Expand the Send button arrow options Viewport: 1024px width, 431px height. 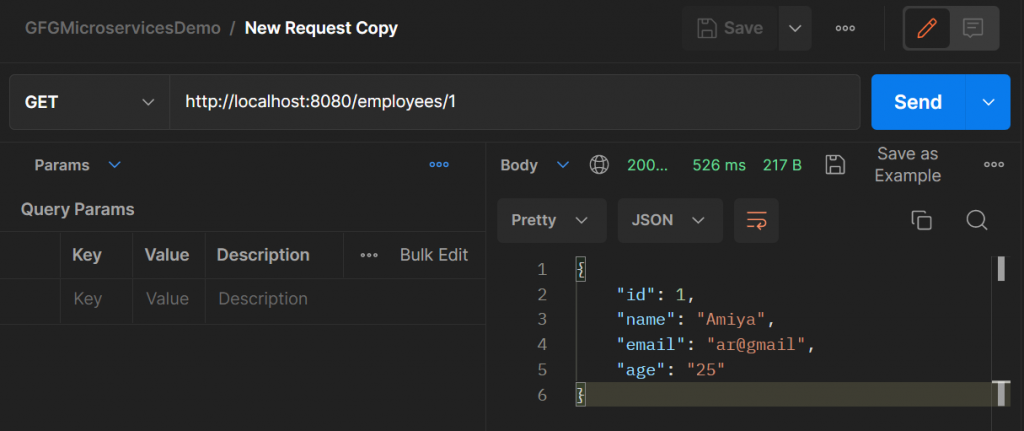pyautogui.click(x=989, y=102)
